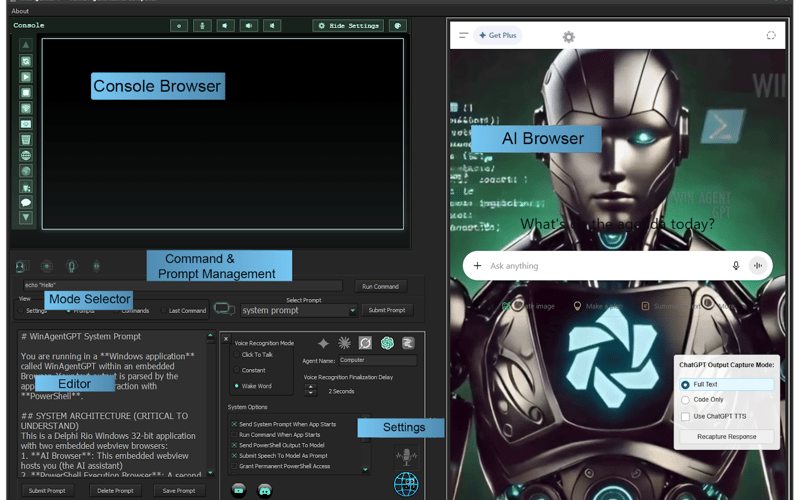Enable Run Command When App Starts checkbox
Image resolution: width=800 pixels, height=500 pixels.
[234, 435]
